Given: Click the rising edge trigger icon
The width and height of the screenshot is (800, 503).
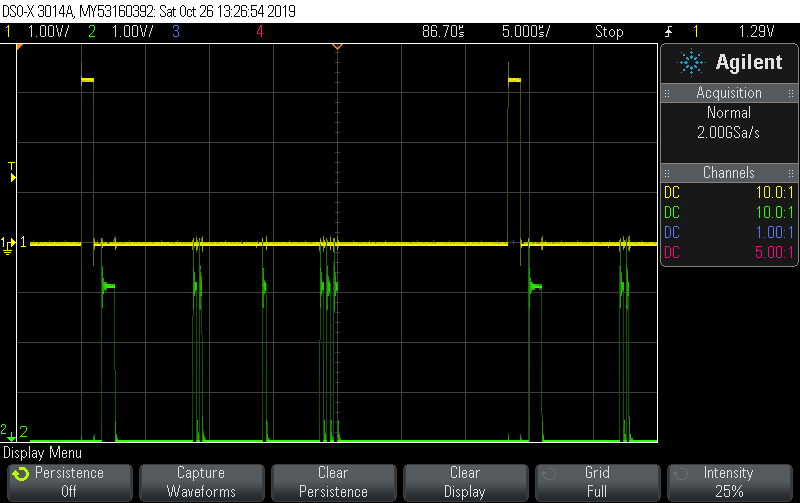Looking at the screenshot, I should [669, 32].
